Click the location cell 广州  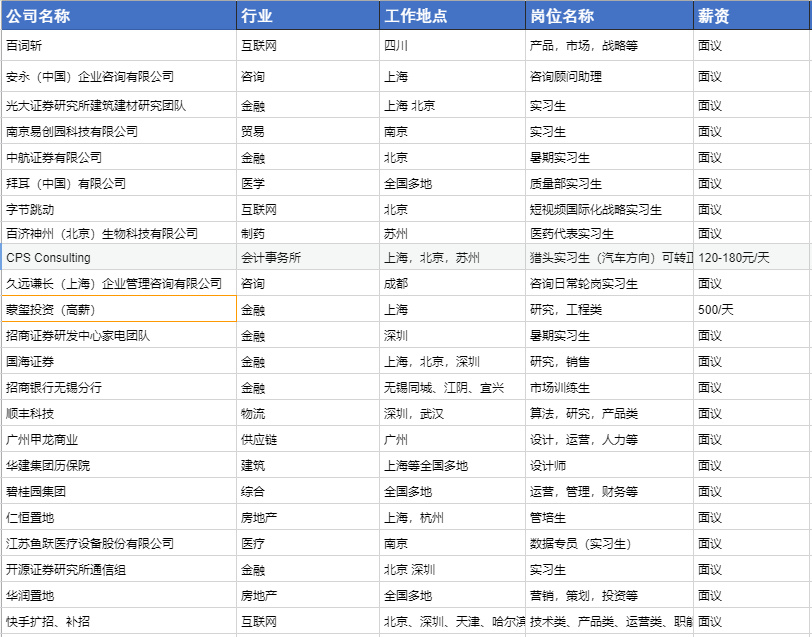tap(453, 439)
